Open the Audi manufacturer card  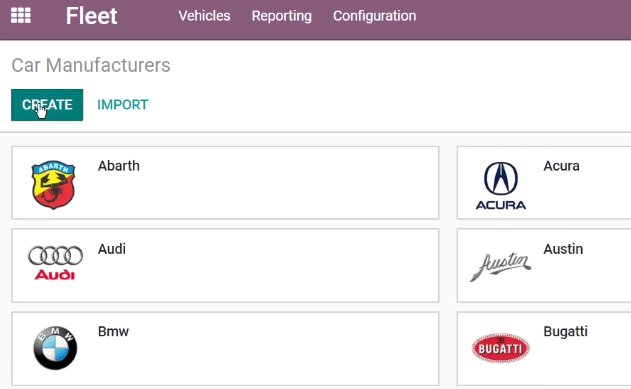click(225, 266)
